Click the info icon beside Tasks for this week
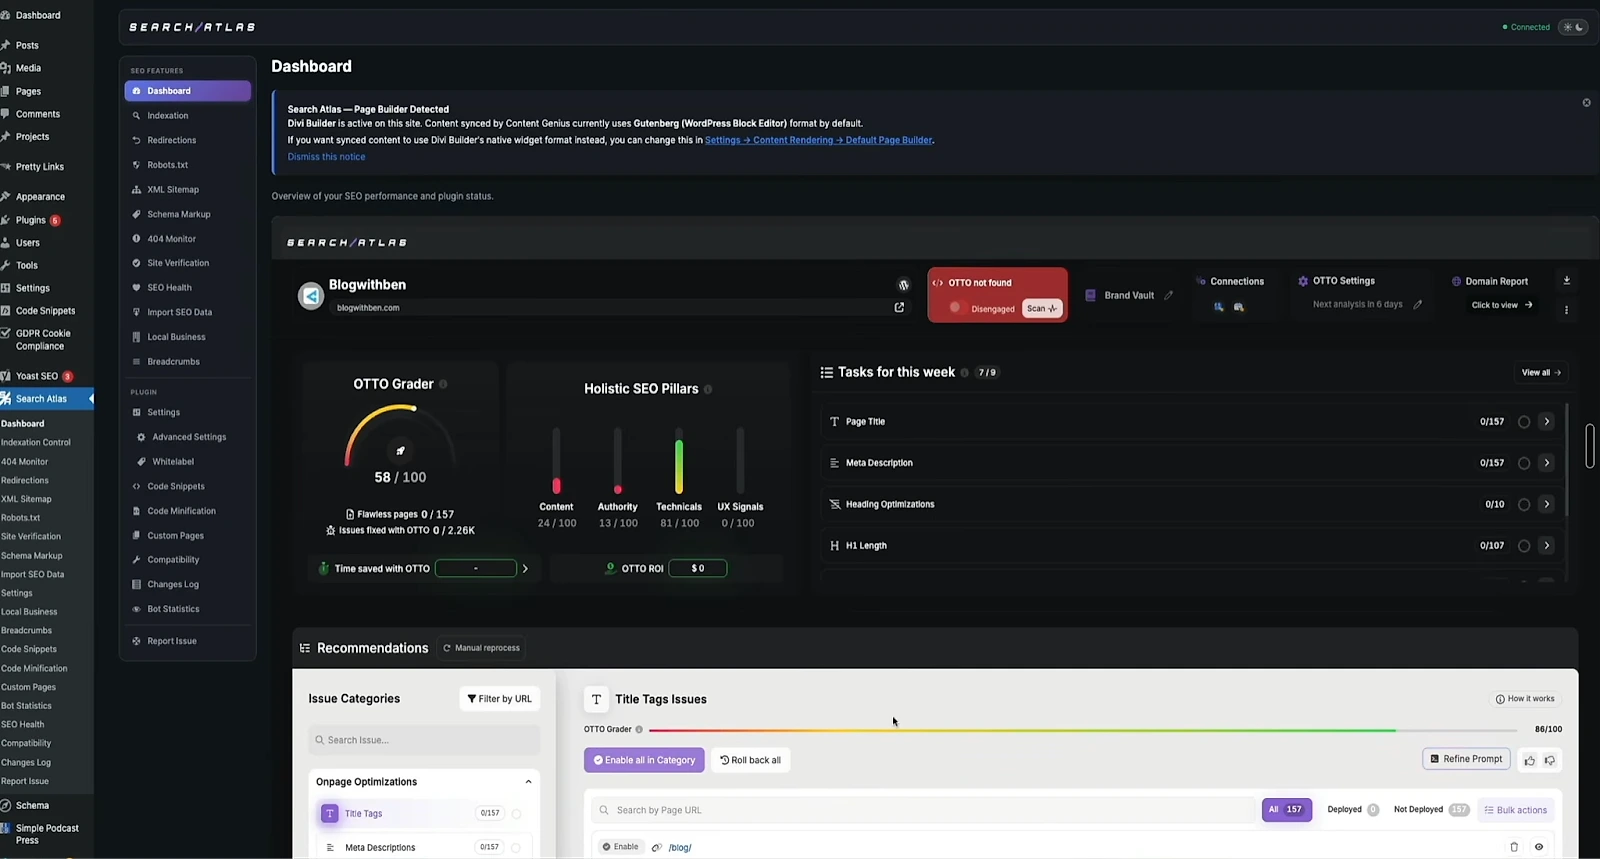Image resolution: width=1600 pixels, height=859 pixels. click(x=964, y=373)
